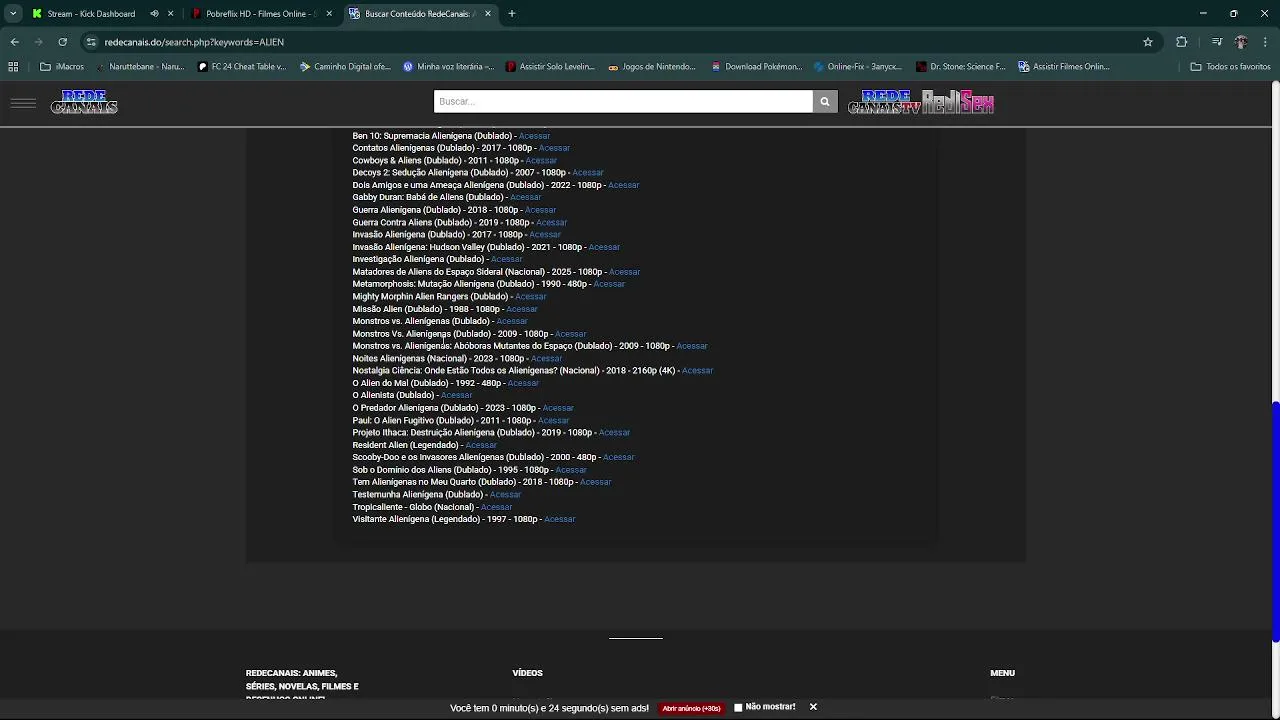The width and height of the screenshot is (1280, 720).
Task: Select the text 'Testemunha Alienígena (Dublado)'
Action: pos(417,494)
